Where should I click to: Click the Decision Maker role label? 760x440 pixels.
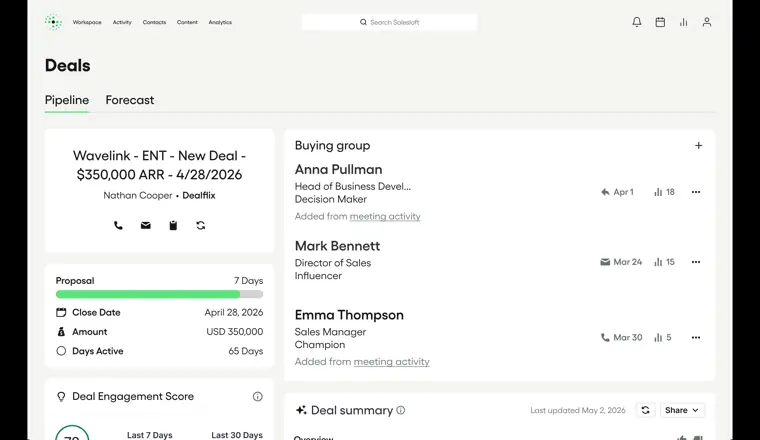(331, 199)
